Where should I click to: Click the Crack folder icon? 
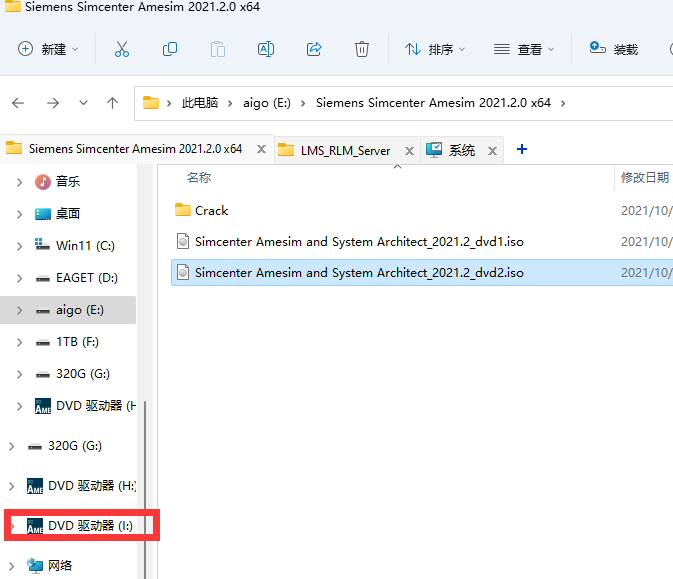point(183,210)
